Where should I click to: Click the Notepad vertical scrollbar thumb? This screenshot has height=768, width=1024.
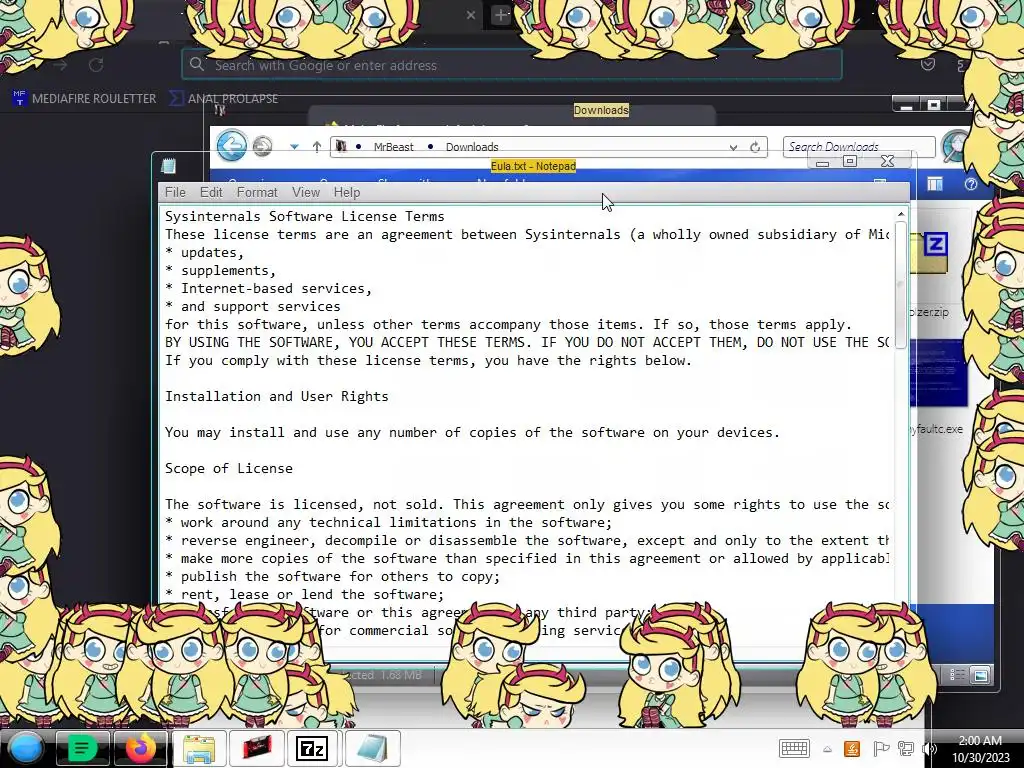(901, 285)
